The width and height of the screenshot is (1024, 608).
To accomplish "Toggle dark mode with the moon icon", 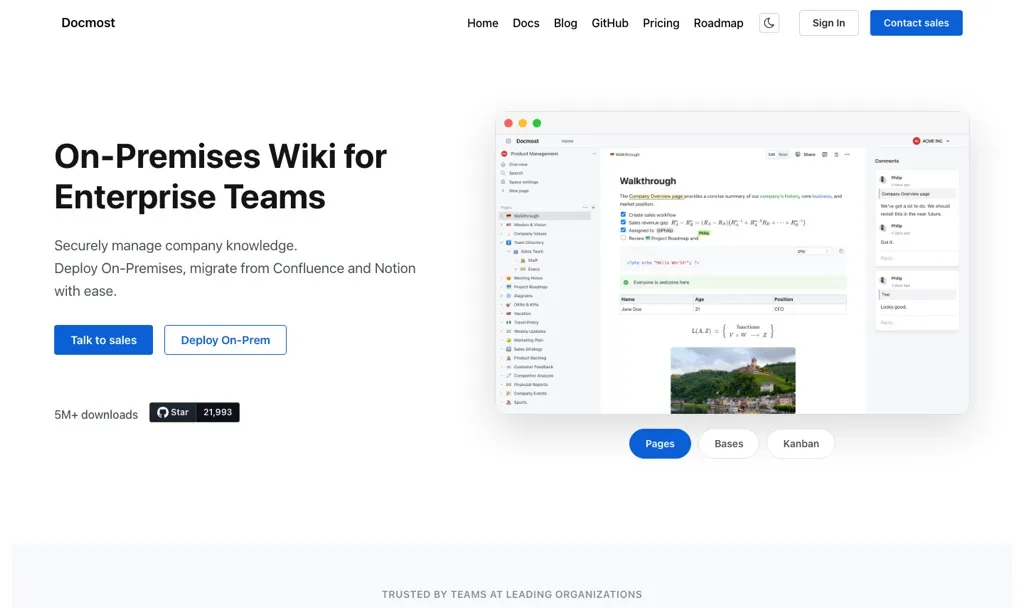I will tap(769, 23).
